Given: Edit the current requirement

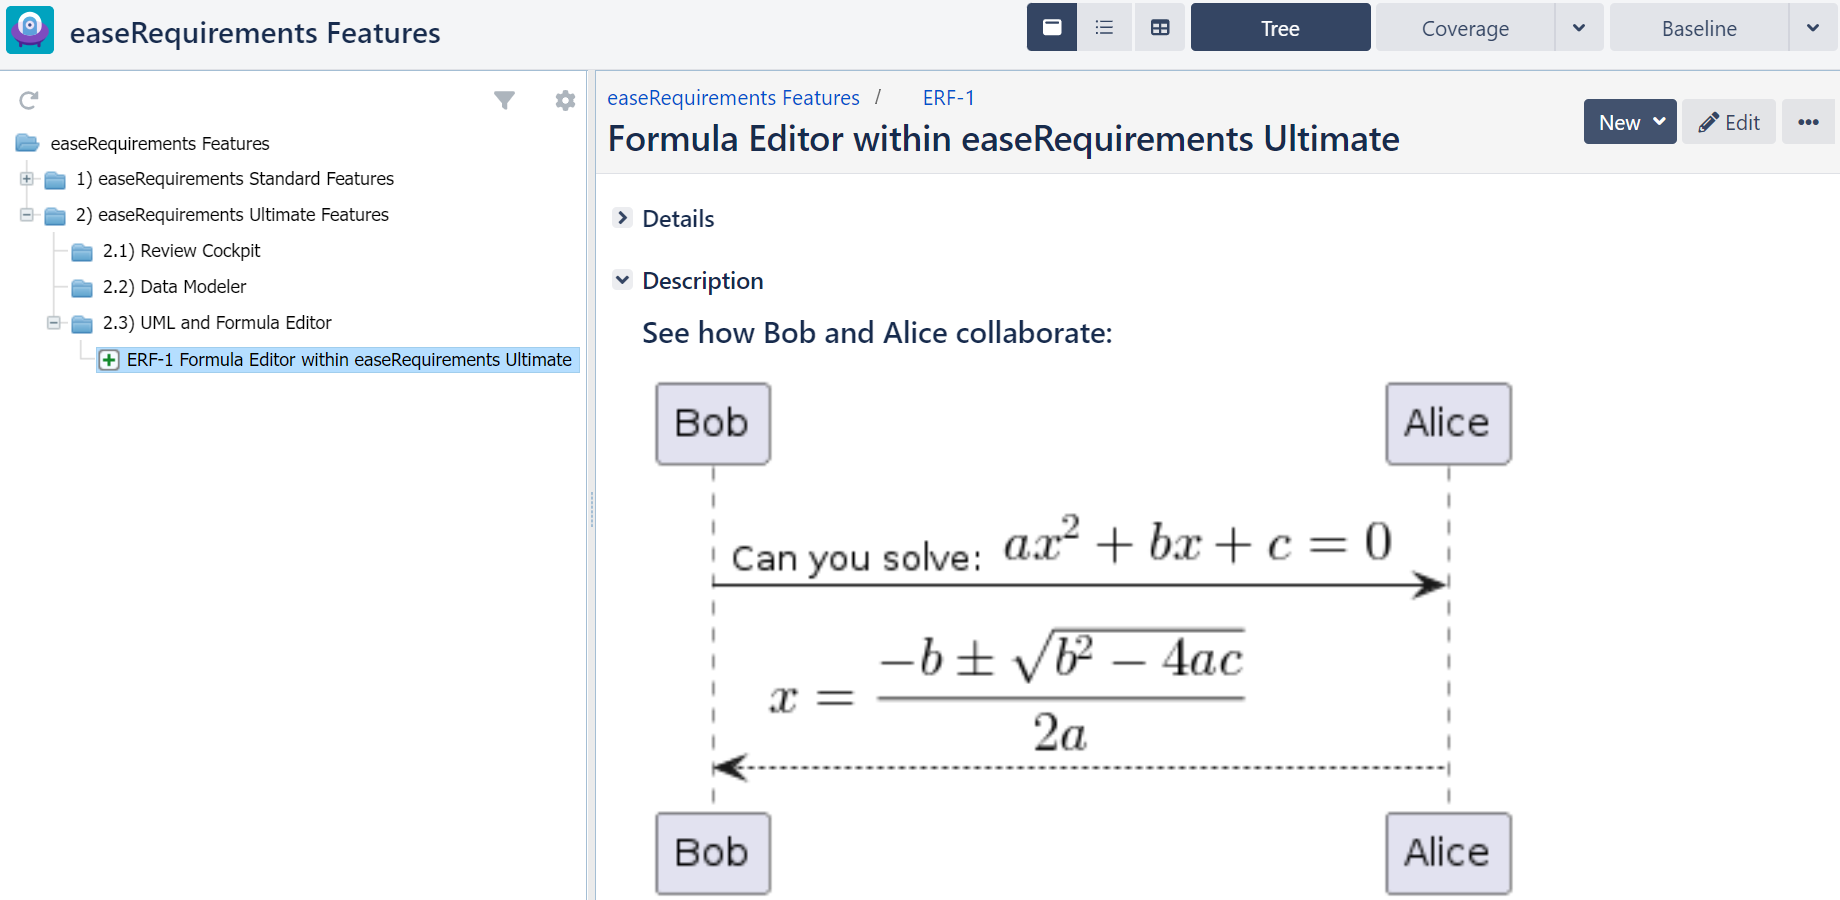Looking at the screenshot, I should point(1728,122).
